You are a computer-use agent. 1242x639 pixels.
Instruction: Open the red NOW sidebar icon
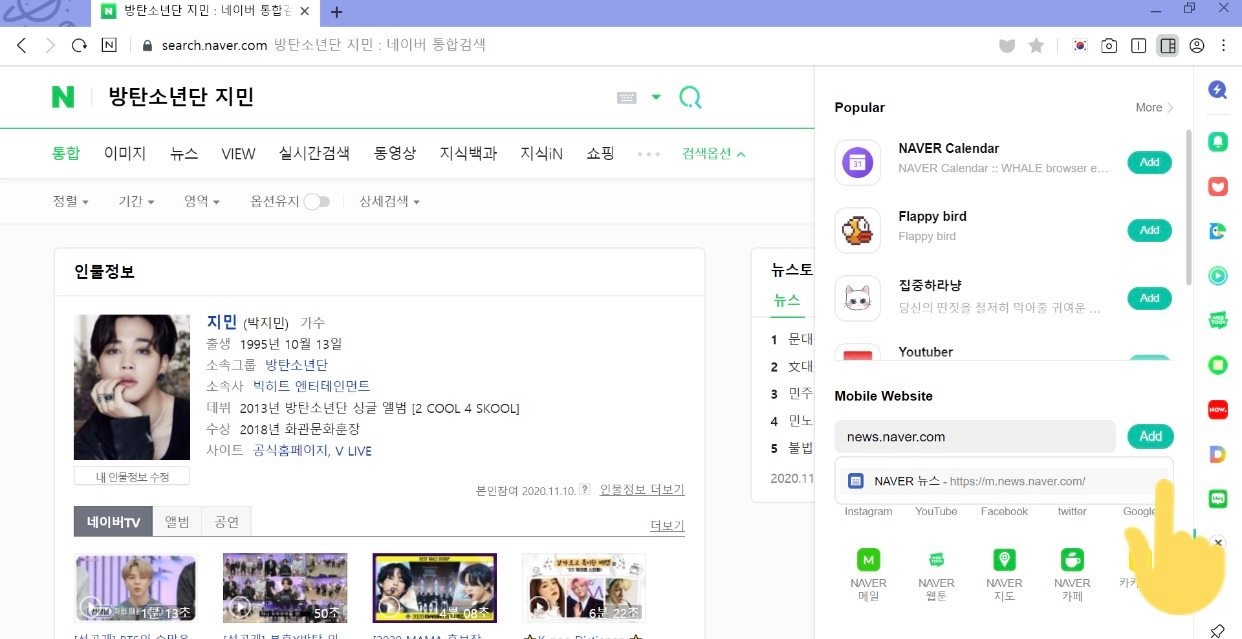(1217, 409)
